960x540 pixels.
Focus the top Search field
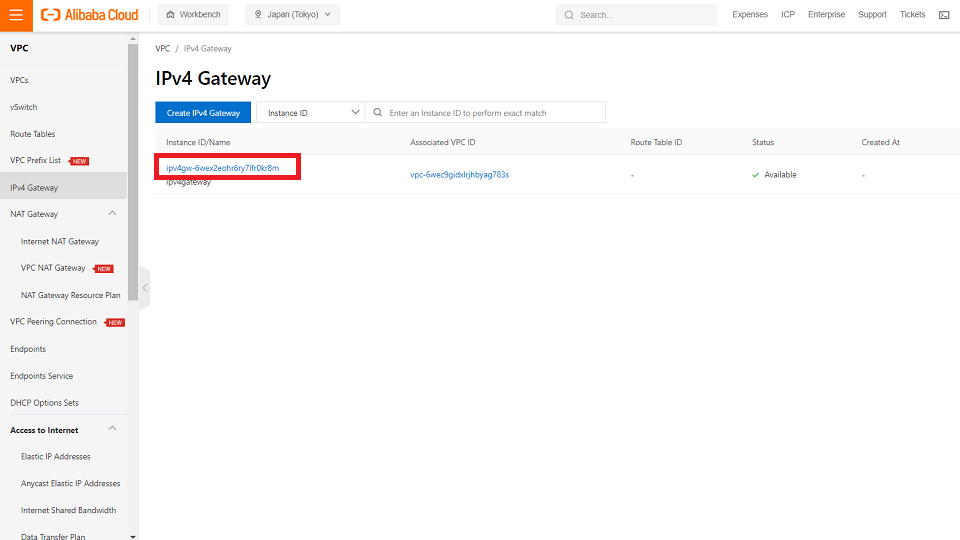(x=636, y=15)
